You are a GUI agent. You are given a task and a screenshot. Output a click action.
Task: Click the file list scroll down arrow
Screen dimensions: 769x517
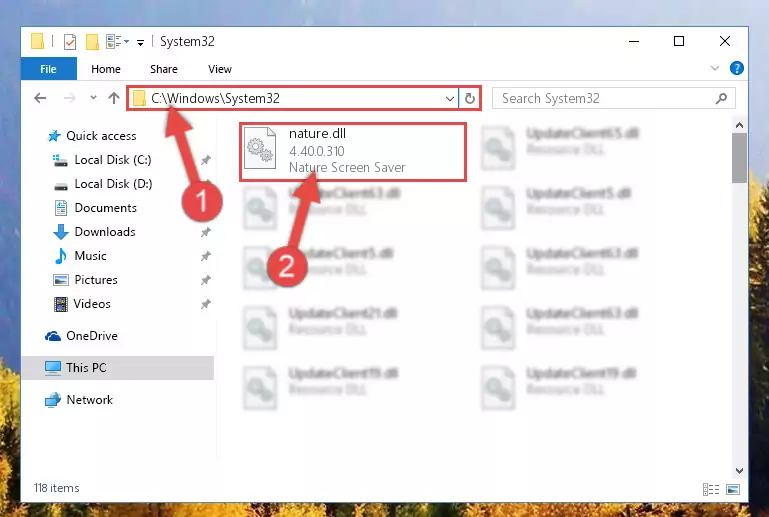[x=739, y=471]
